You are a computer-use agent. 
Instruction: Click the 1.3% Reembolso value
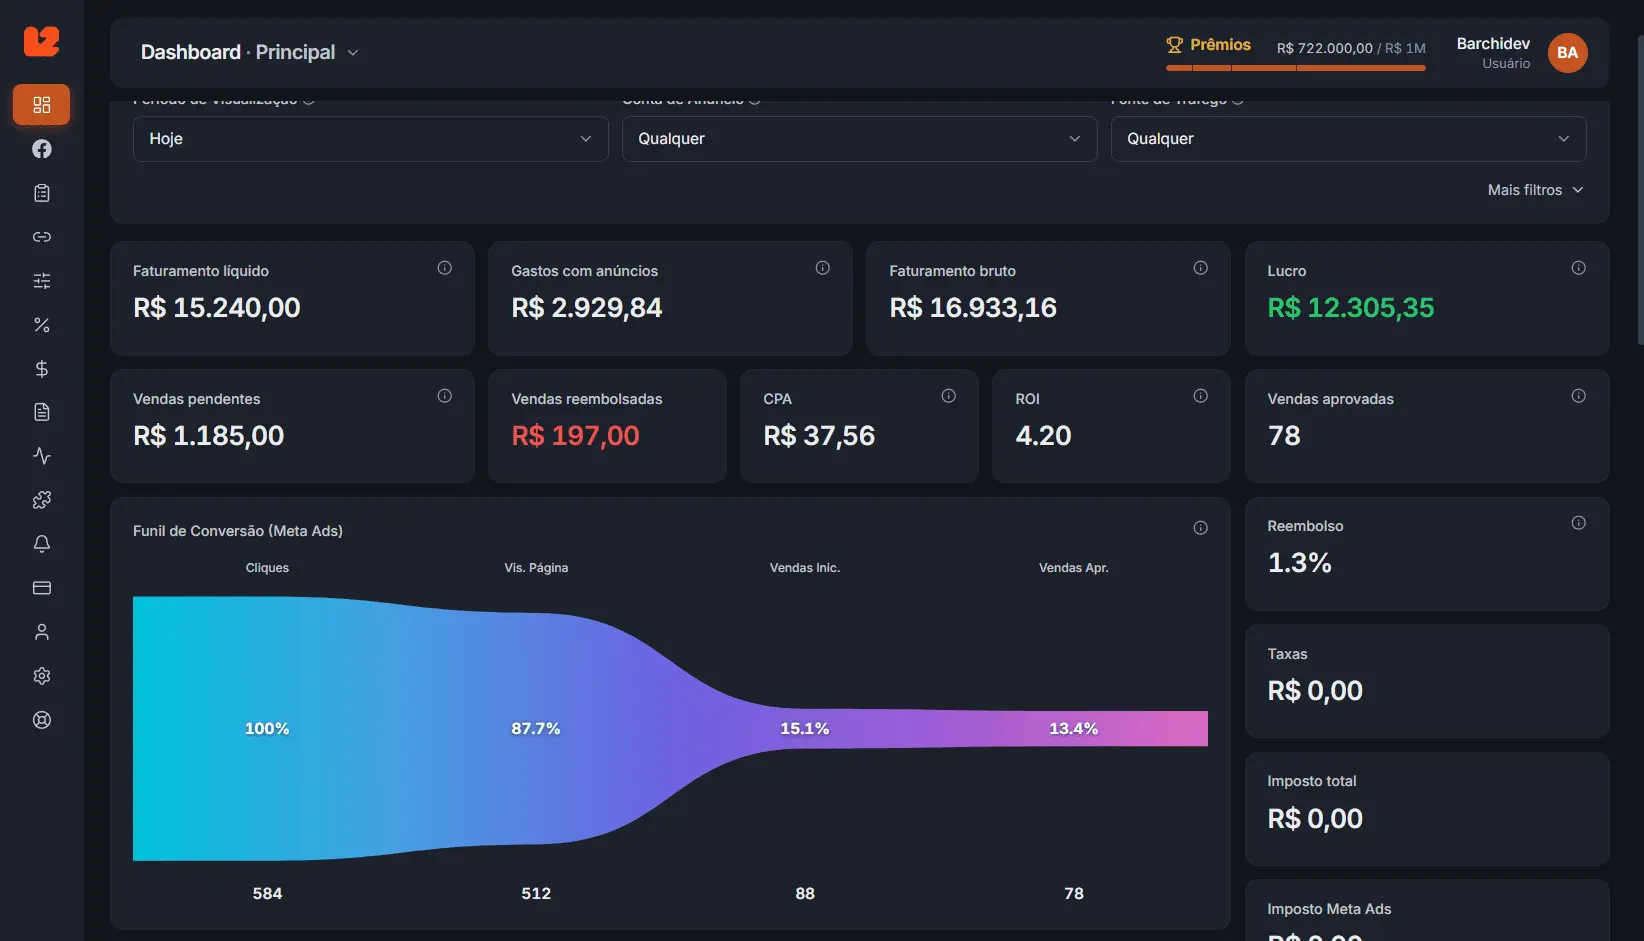[1299, 563]
